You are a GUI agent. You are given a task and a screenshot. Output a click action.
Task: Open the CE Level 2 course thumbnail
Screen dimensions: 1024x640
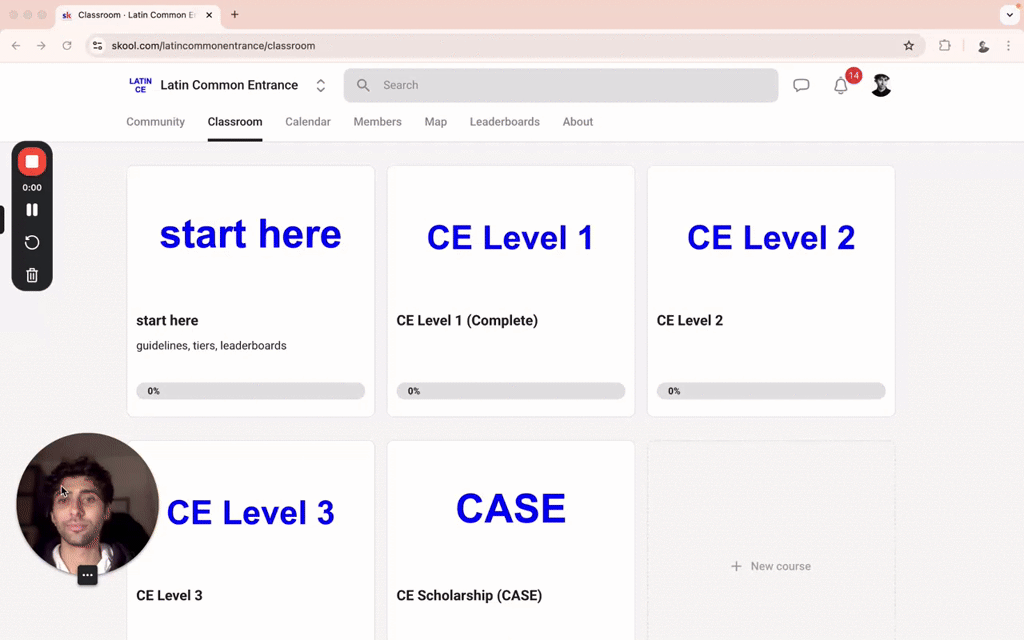click(x=771, y=234)
